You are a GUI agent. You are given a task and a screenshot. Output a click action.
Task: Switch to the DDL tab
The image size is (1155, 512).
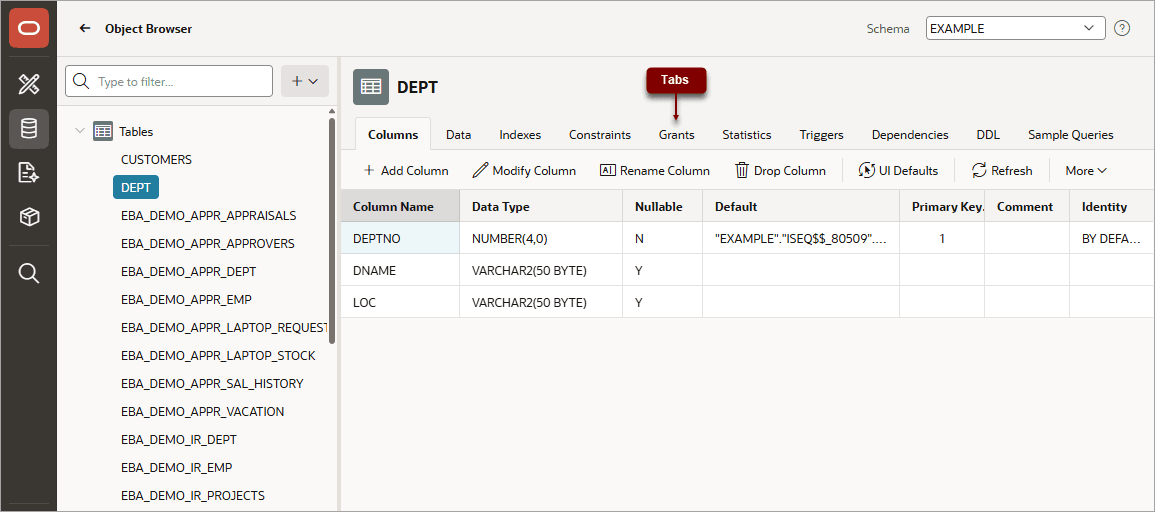988,135
